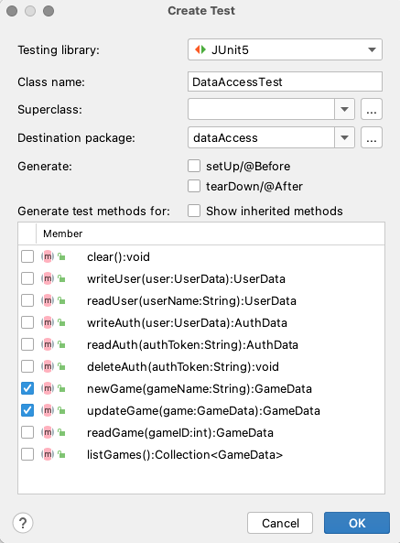The height and width of the screenshot is (543, 400).
Task: Click method icon beside listGames row
Action: coord(47,454)
